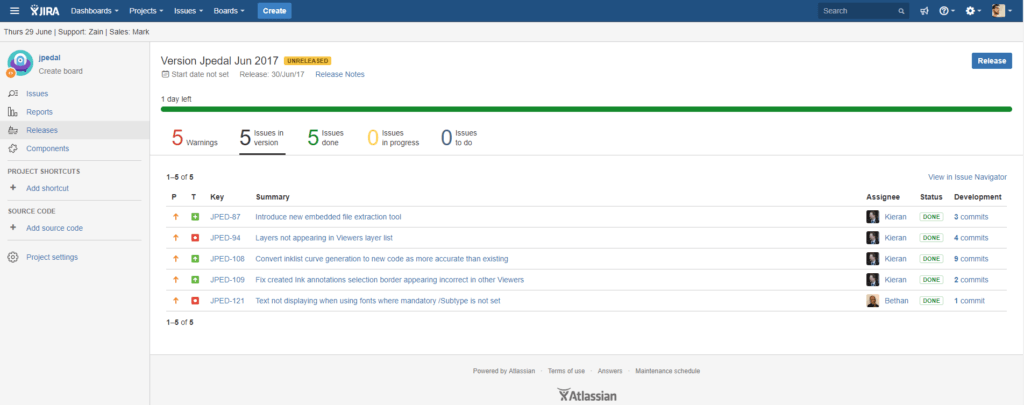Open 1 commit link for JPED-121
The image size is (1024, 405).
point(969,300)
